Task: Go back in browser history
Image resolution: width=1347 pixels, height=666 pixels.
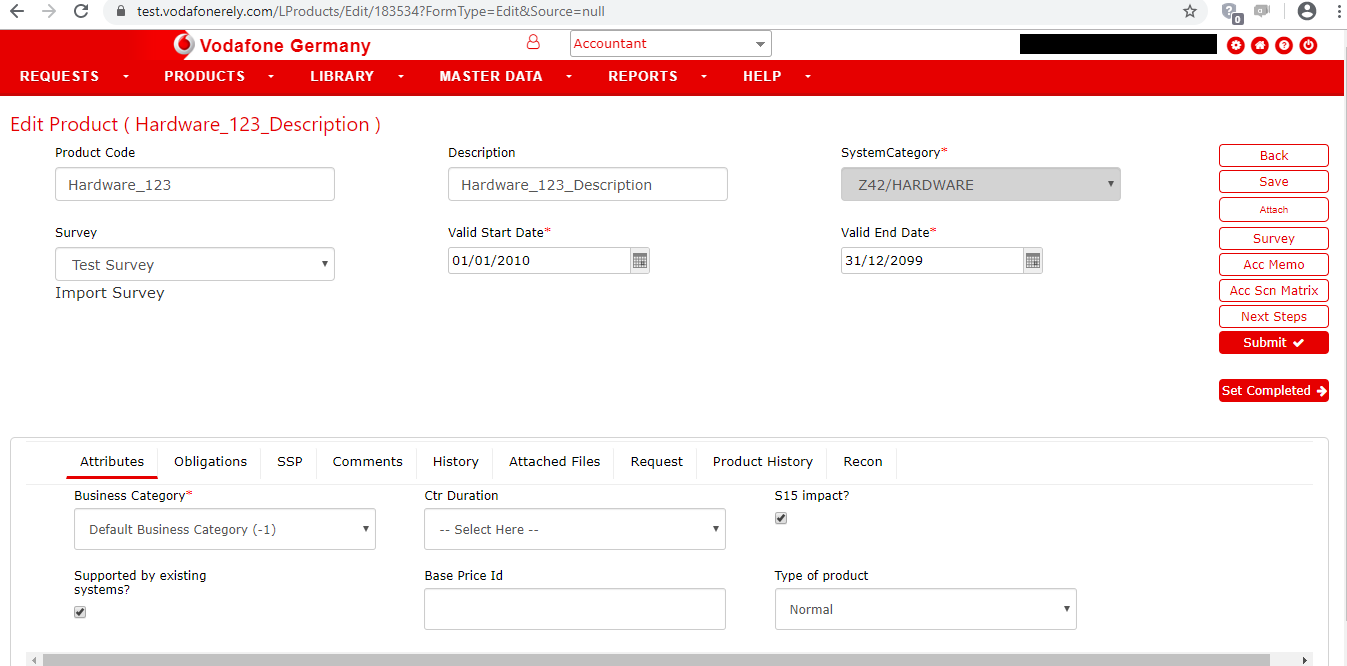Action: coord(17,12)
